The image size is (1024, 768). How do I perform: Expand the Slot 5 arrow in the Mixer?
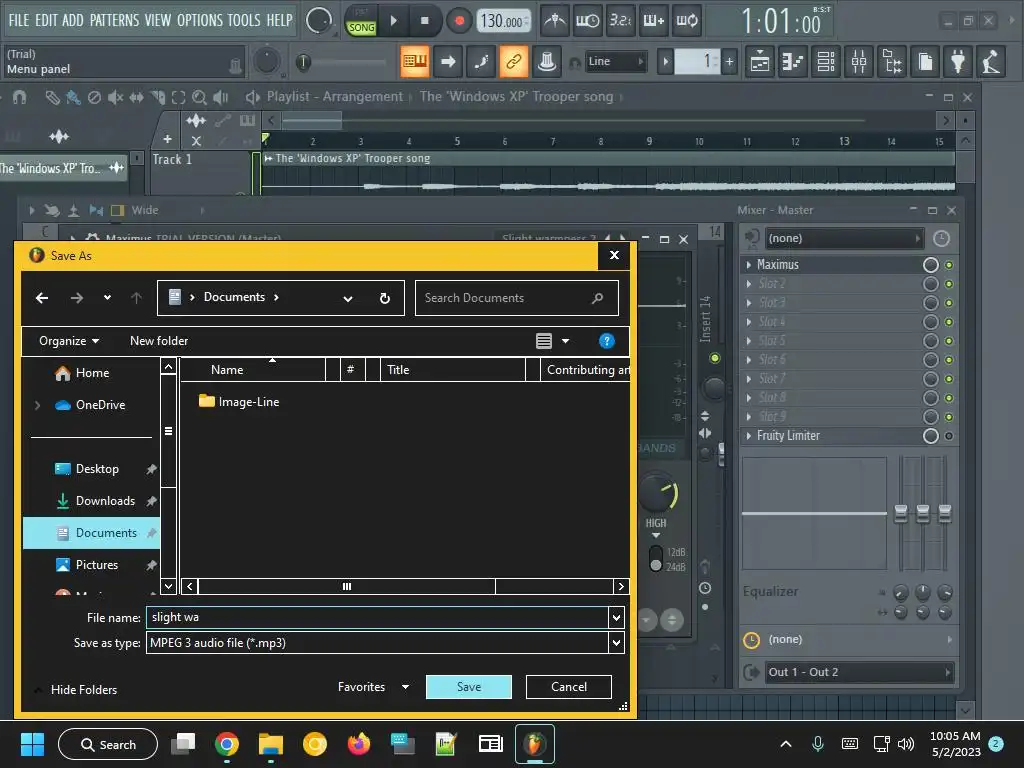tap(748, 341)
